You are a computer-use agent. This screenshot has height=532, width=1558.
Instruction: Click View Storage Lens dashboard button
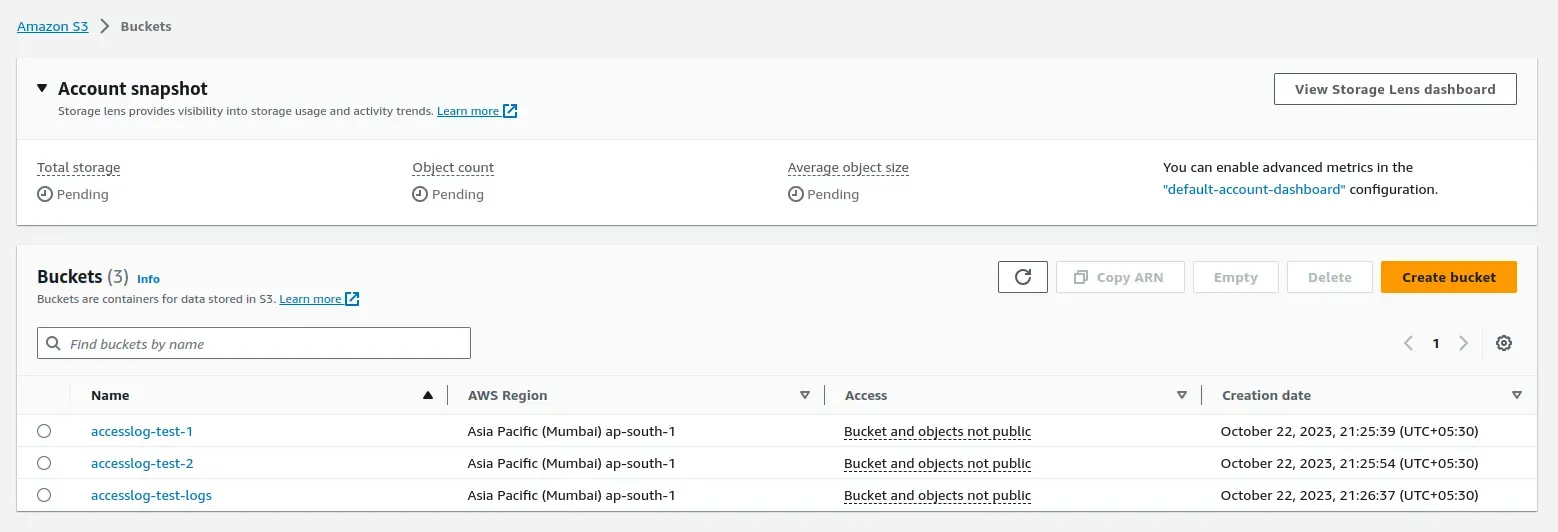[x=1394, y=89]
